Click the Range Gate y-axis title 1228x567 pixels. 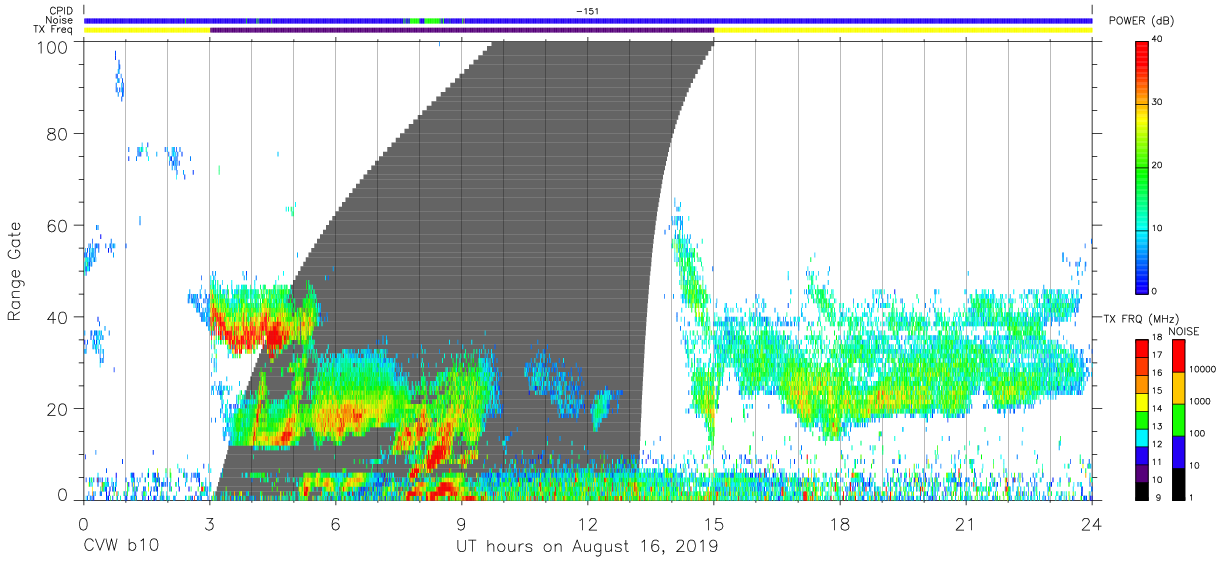click(x=16, y=271)
